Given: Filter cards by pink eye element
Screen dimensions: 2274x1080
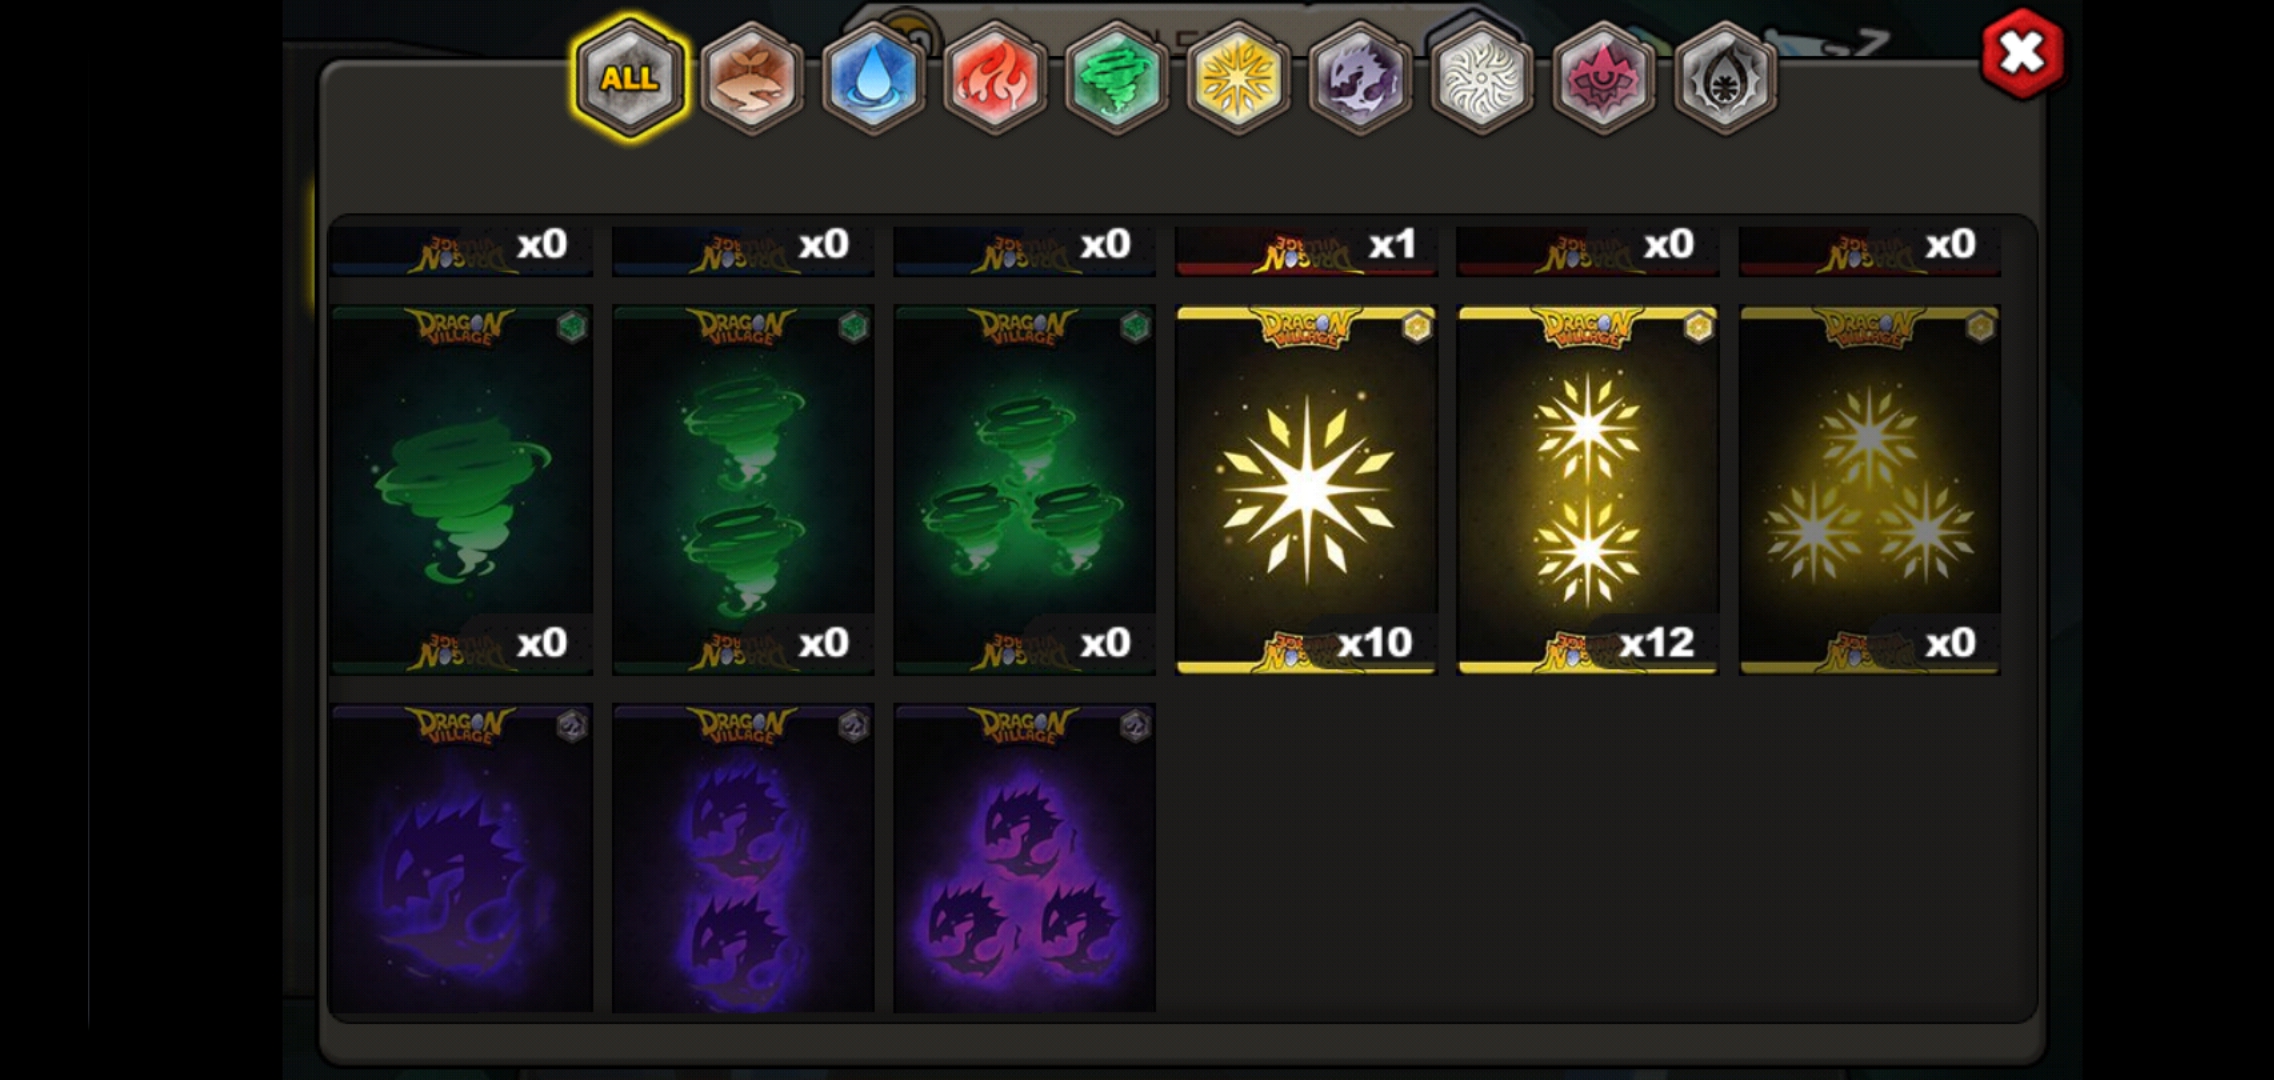Looking at the screenshot, I should (x=1603, y=78).
